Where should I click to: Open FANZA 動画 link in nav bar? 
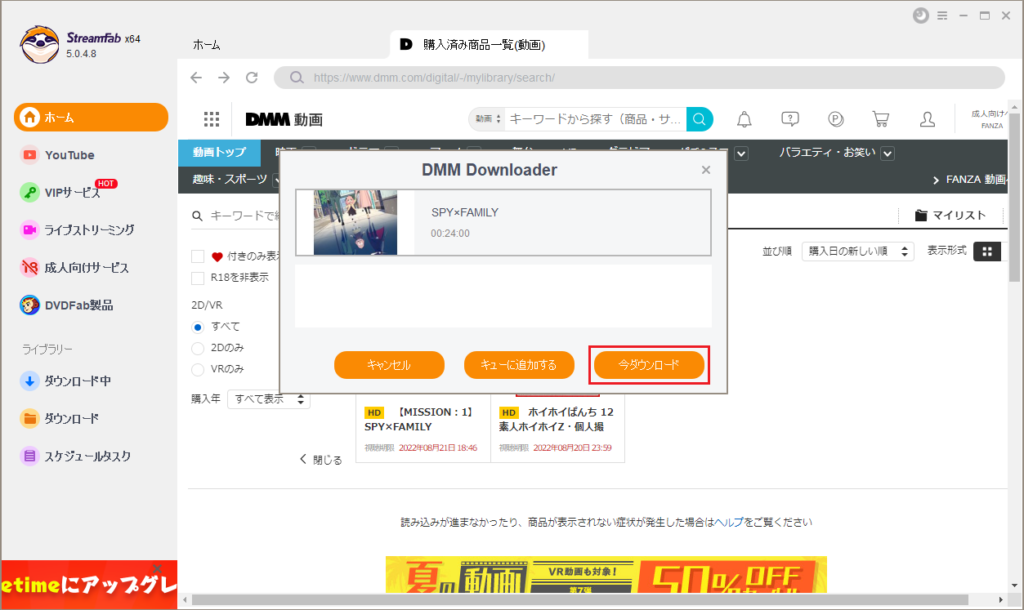(x=970, y=180)
